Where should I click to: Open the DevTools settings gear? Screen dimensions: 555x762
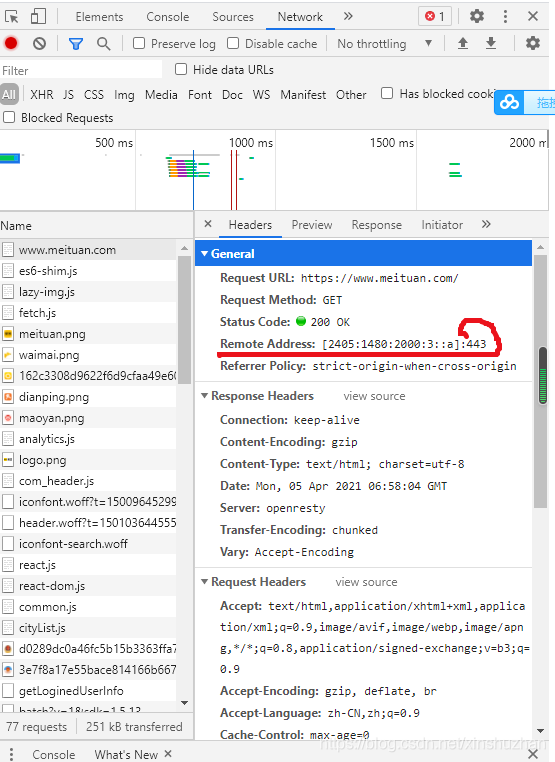coord(477,16)
